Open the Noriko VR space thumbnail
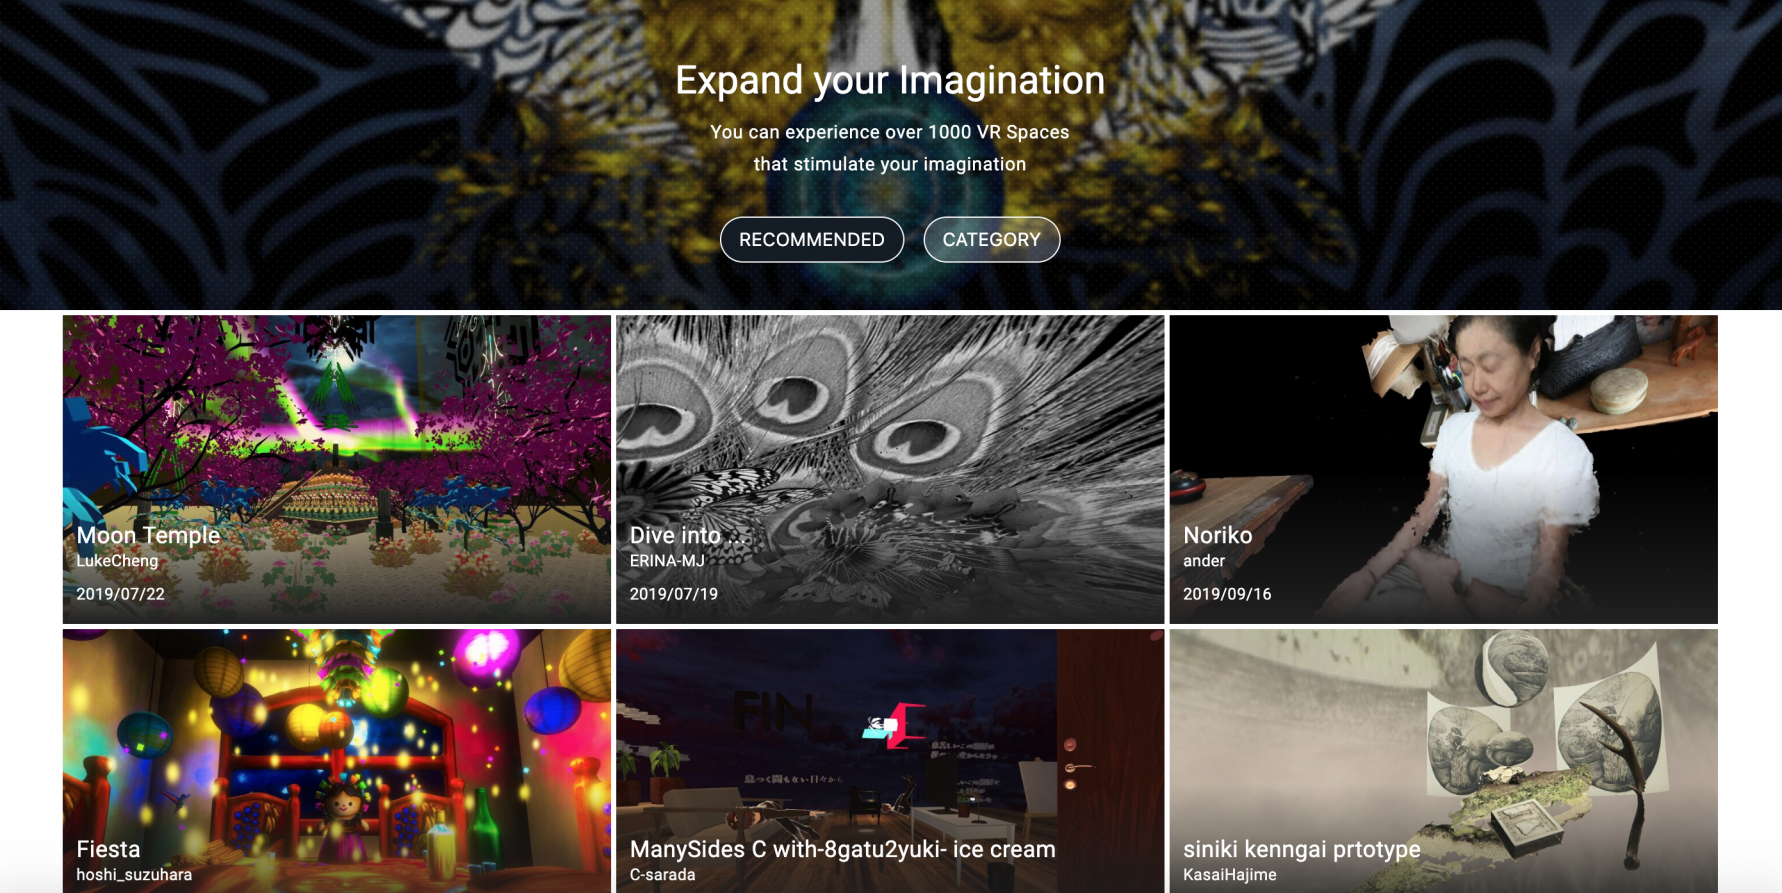 pos(1444,470)
